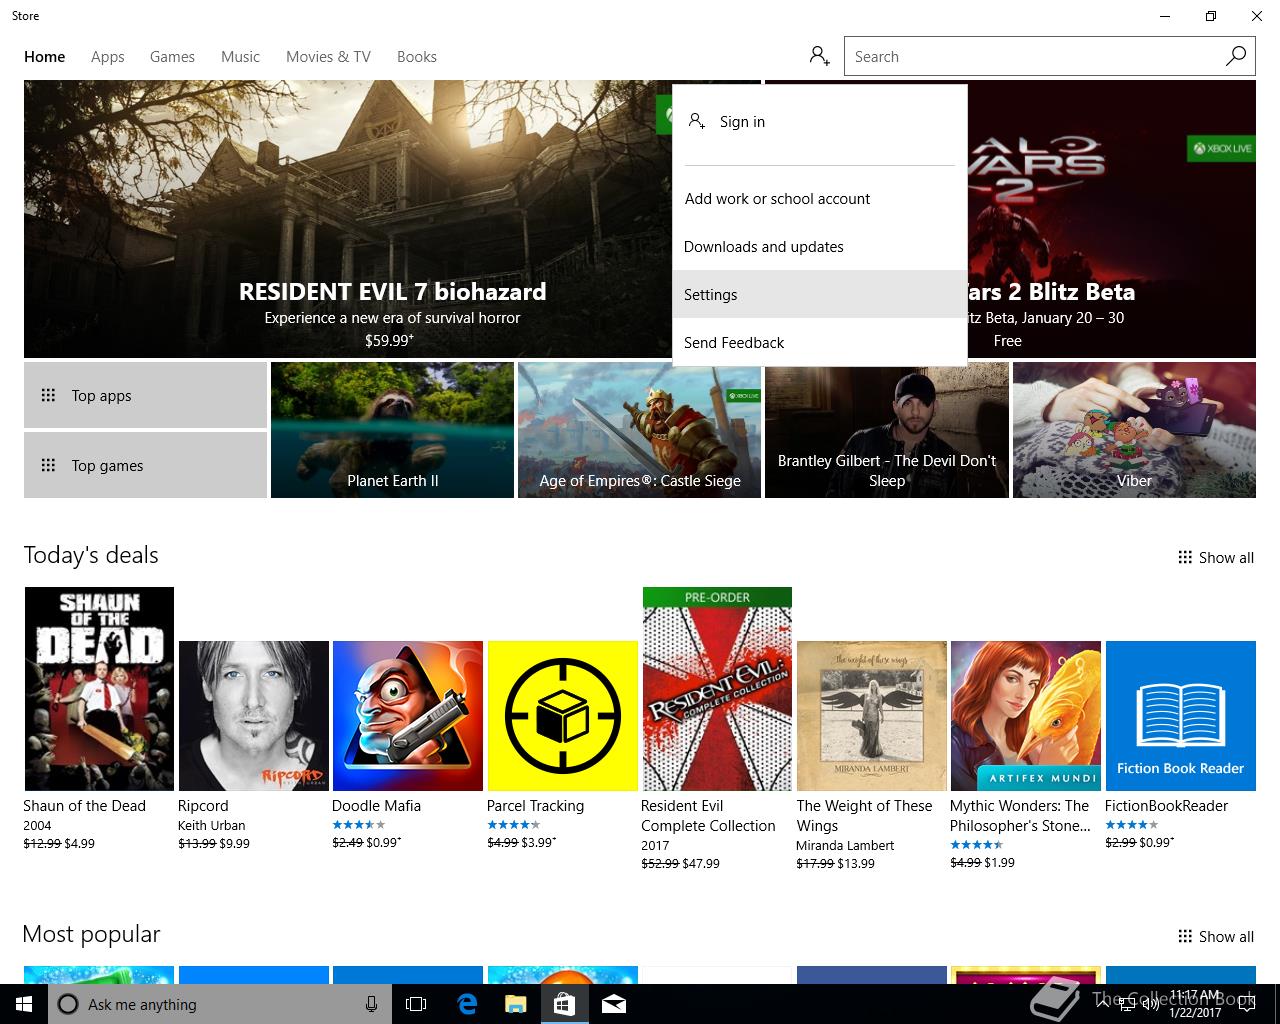1280x1024 pixels.
Task: Show all Most popular items
Action: (x=1216, y=937)
